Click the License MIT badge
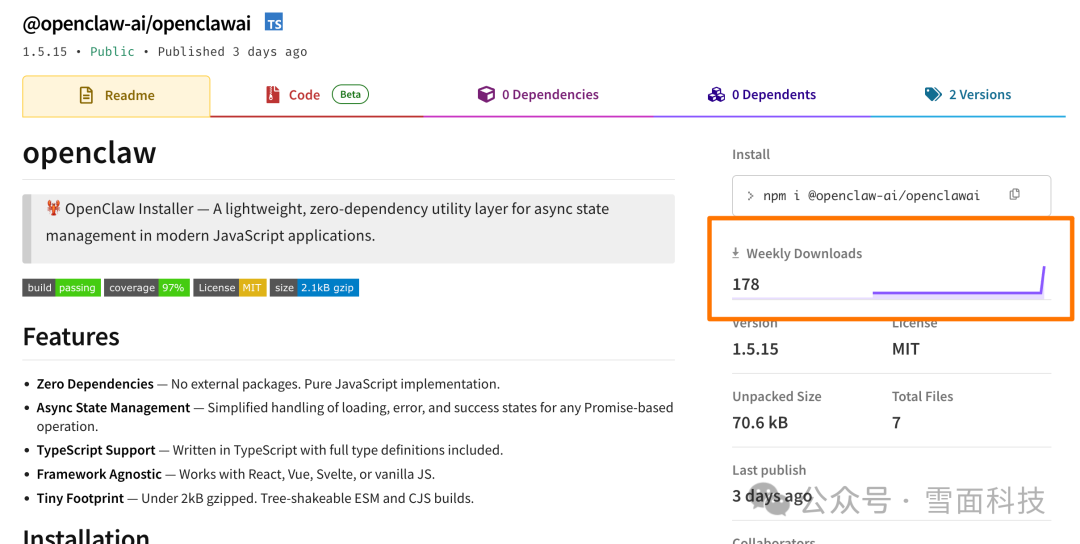 (229, 288)
